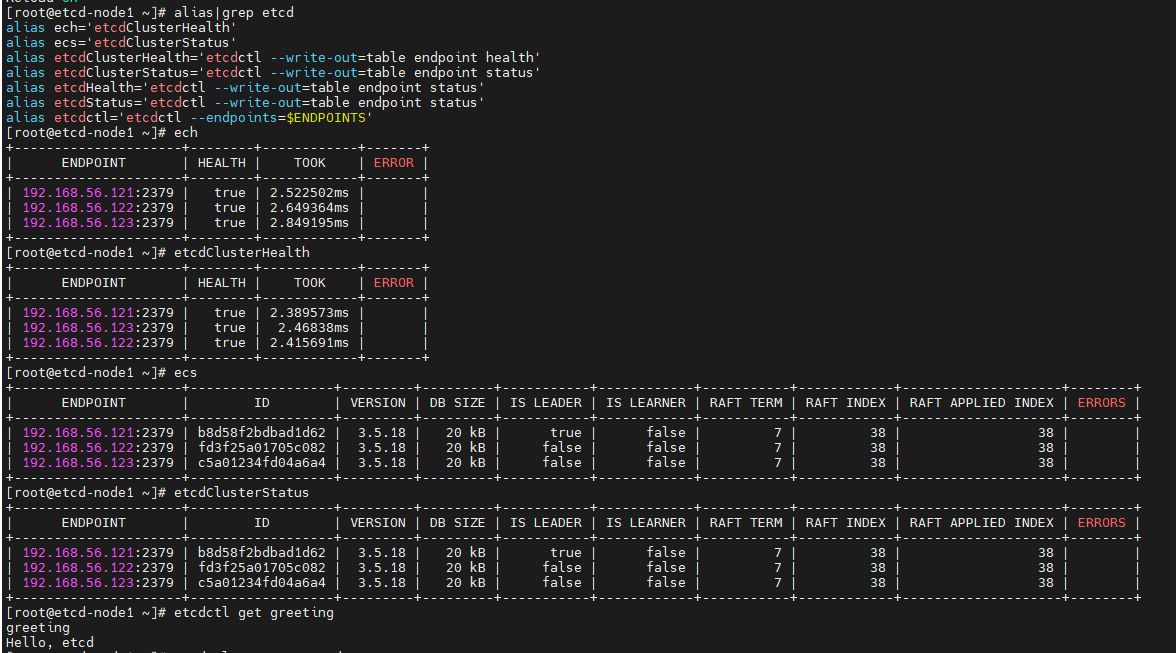
Task: Click the alias etcdClusterHealth definition line
Action: (x=272, y=57)
